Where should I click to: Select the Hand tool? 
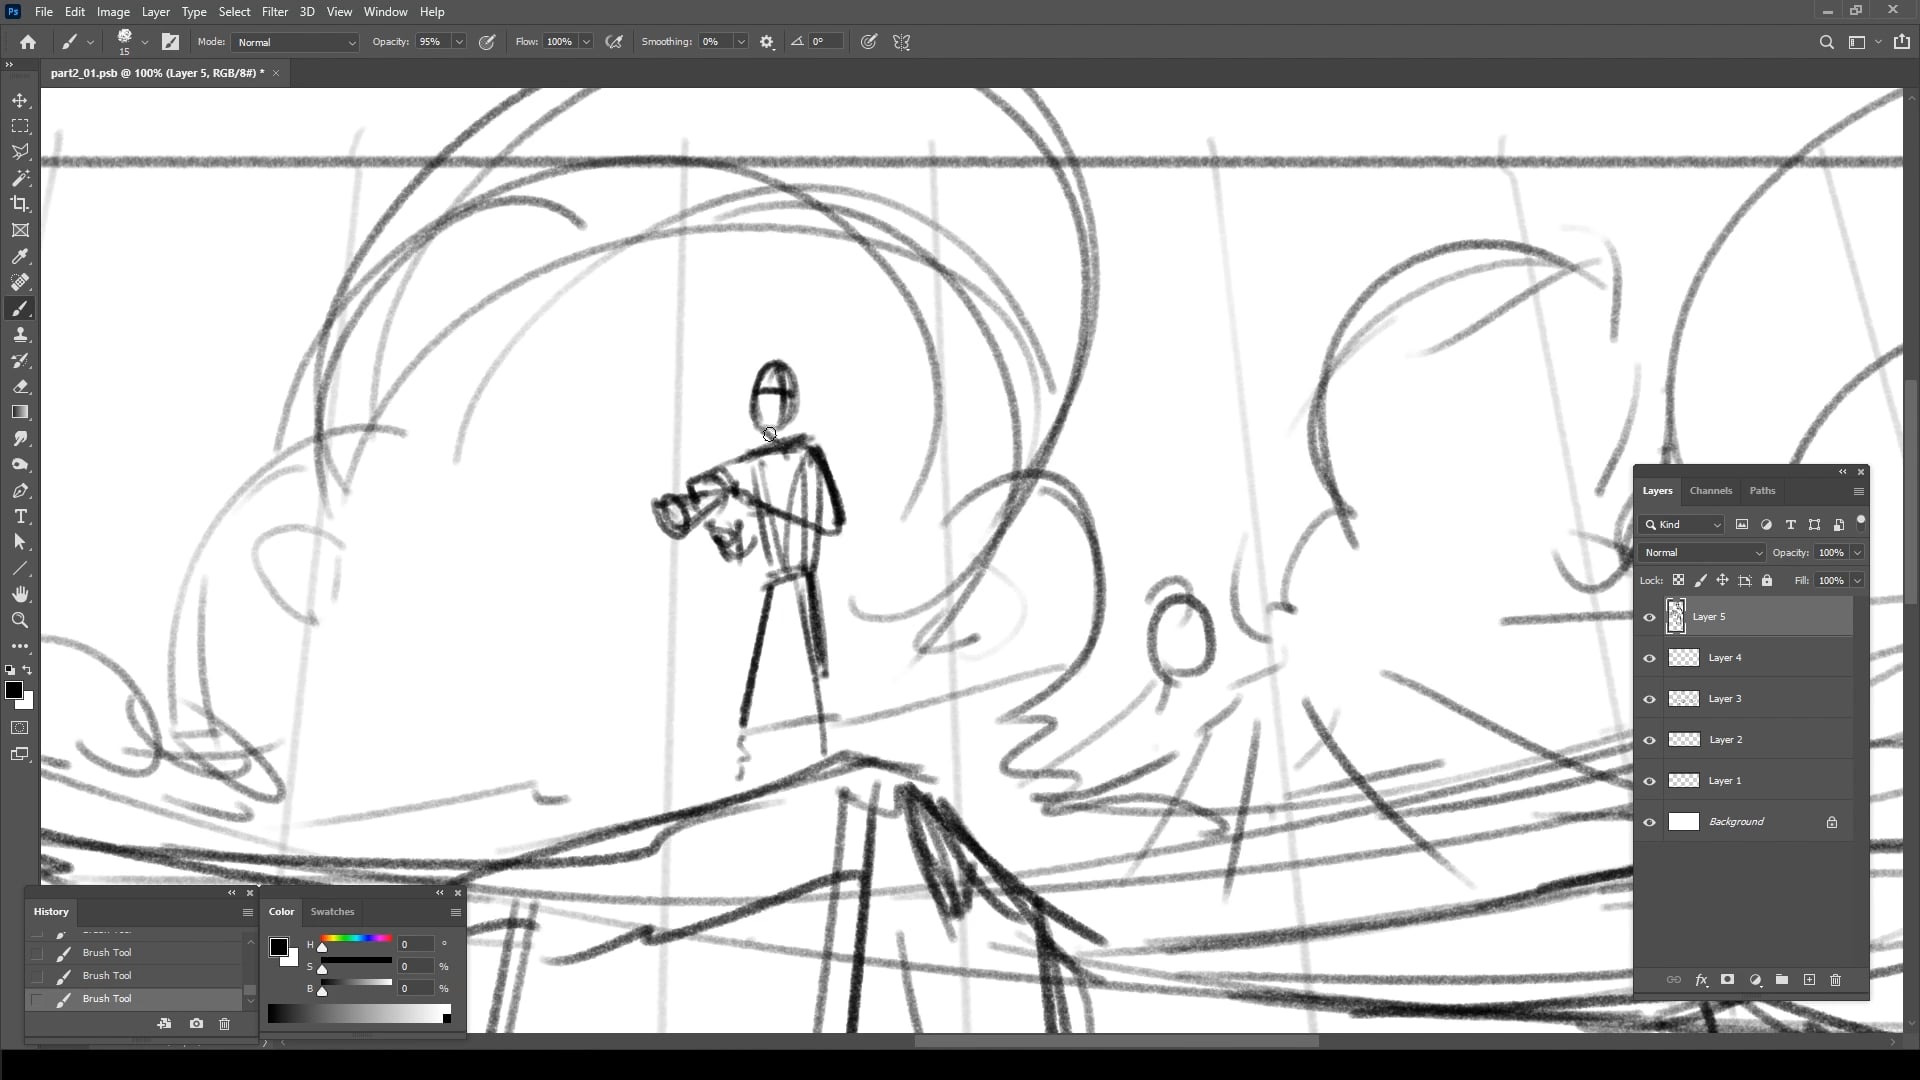point(20,594)
